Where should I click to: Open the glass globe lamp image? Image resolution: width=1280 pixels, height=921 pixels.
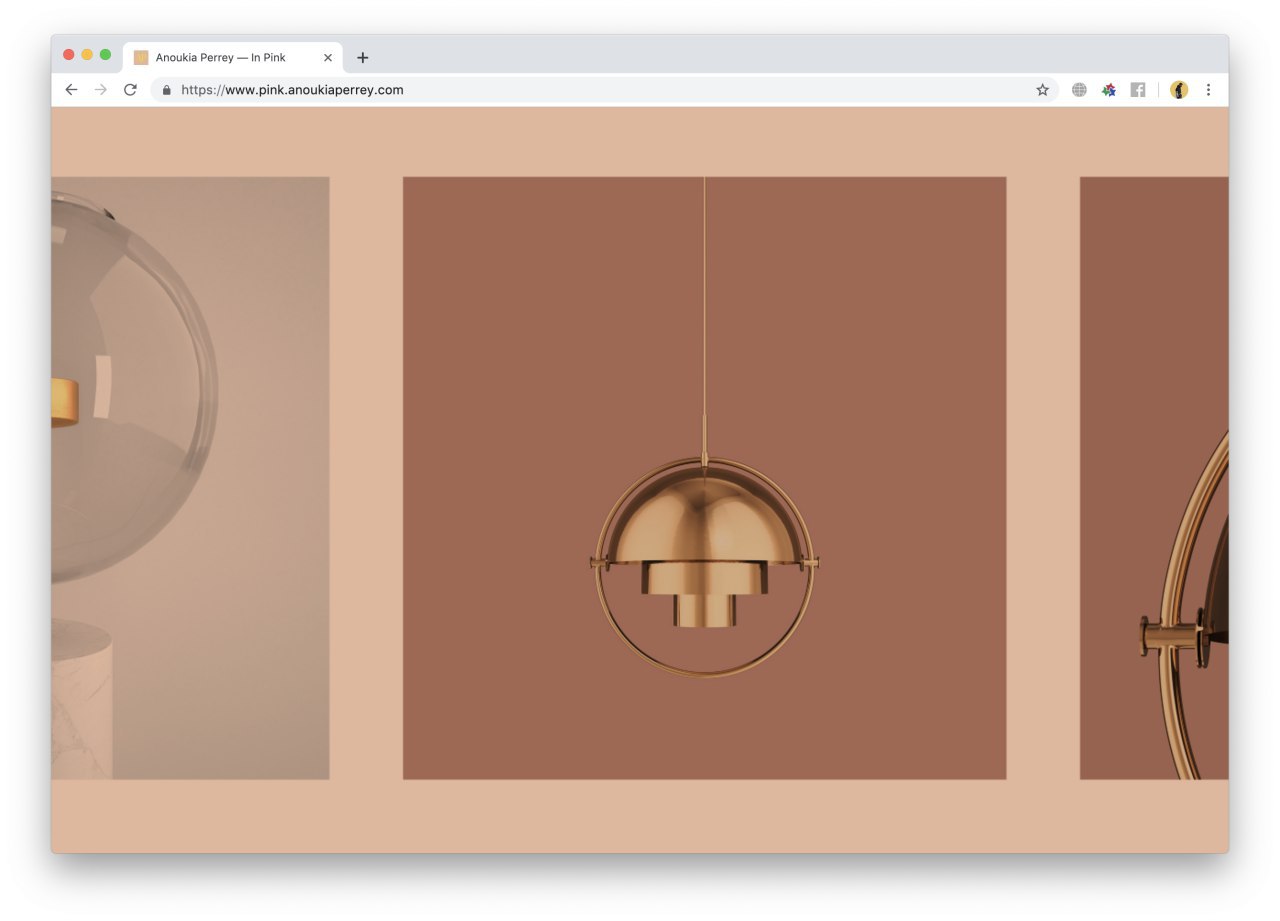click(190, 478)
